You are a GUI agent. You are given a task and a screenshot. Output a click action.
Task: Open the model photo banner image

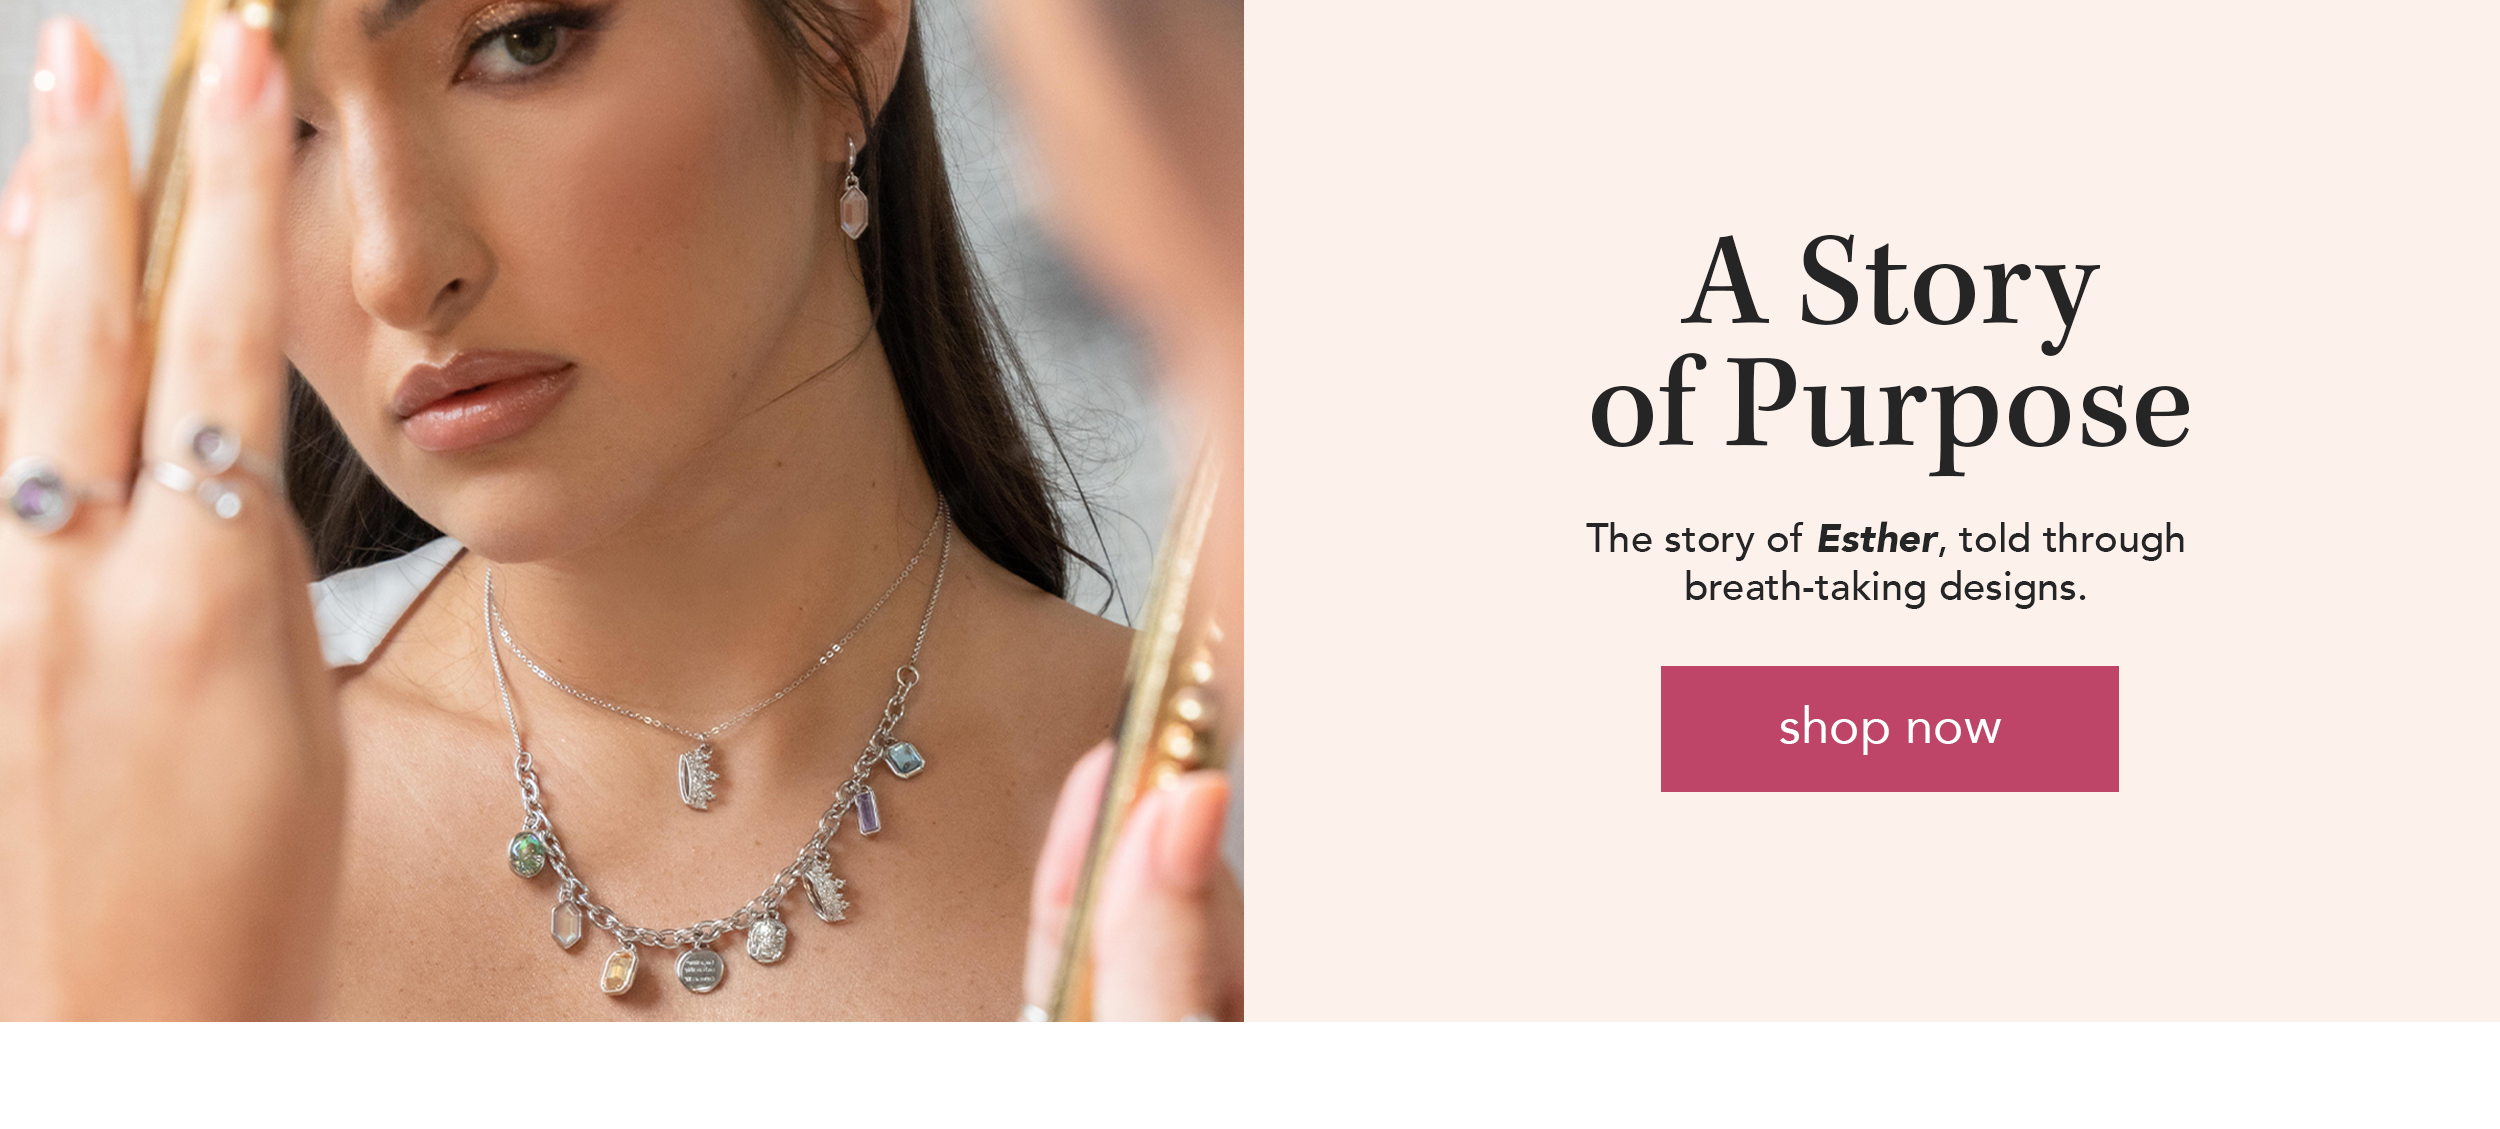[x=621, y=511]
